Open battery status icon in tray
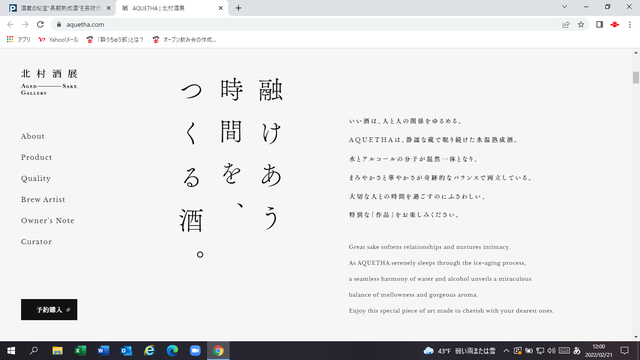 pyautogui.click(x=529, y=351)
